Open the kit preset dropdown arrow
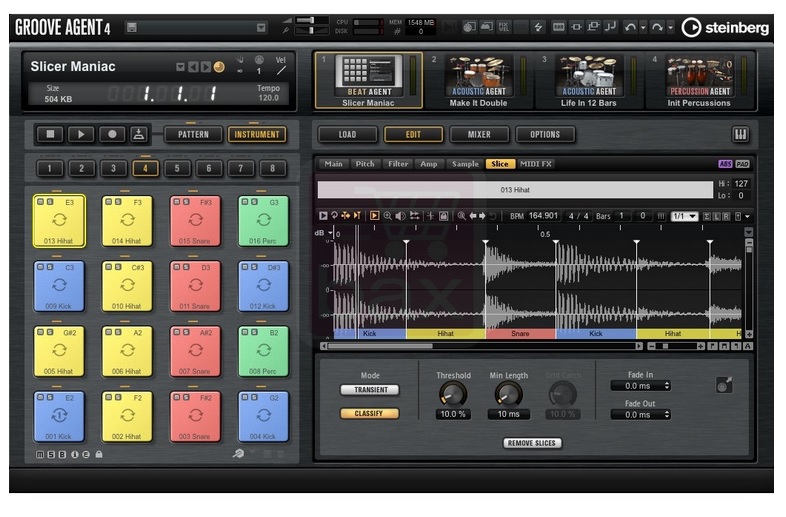The width and height of the screenshot is (786, 517). click(180, 67)
